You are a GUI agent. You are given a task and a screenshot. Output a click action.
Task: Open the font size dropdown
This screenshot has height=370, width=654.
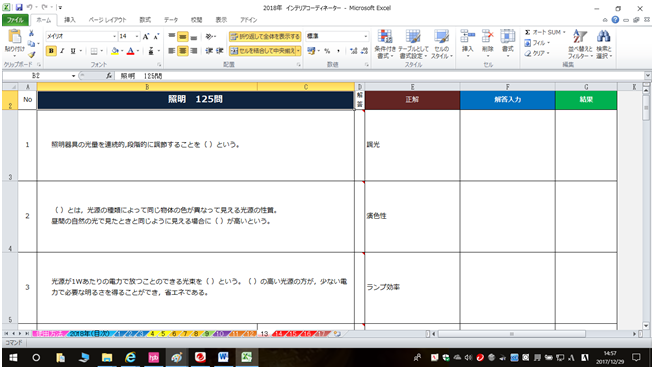(137, 37)
